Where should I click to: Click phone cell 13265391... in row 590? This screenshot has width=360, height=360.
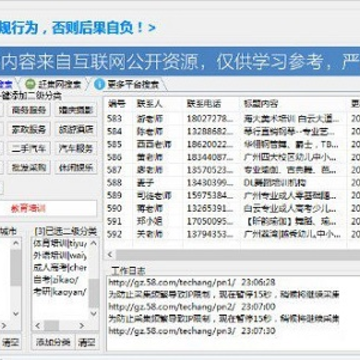point(210,208)
